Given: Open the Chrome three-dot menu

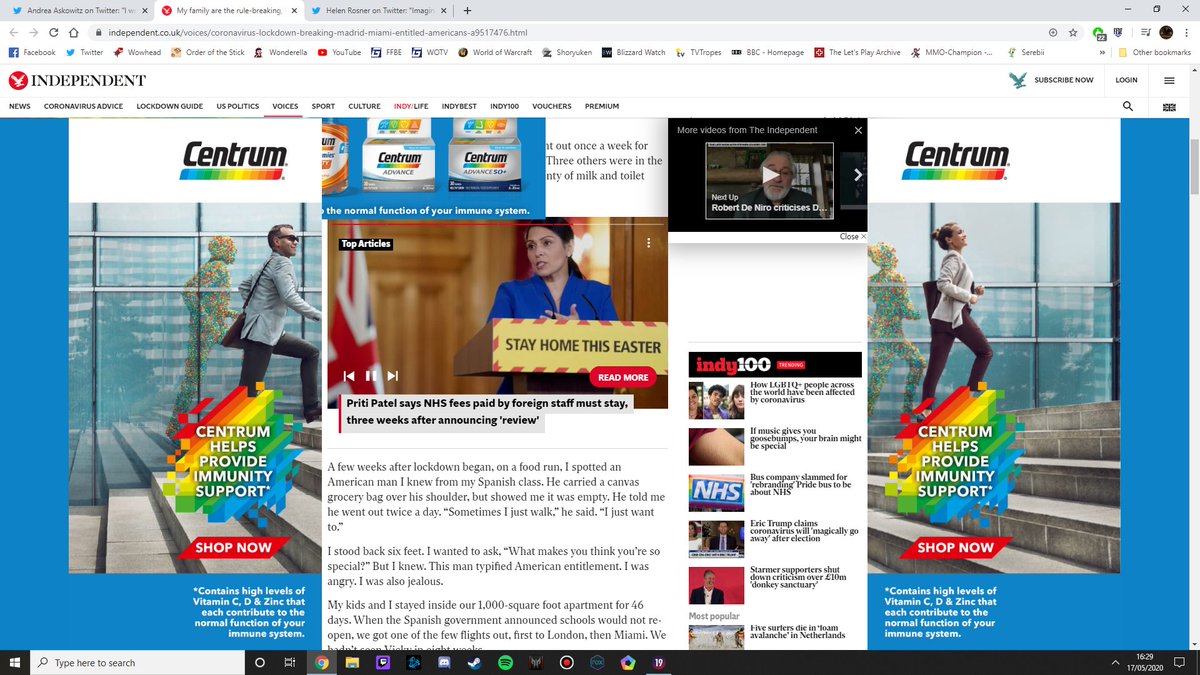Looking at the screenshot, I should coord(1187,32).
